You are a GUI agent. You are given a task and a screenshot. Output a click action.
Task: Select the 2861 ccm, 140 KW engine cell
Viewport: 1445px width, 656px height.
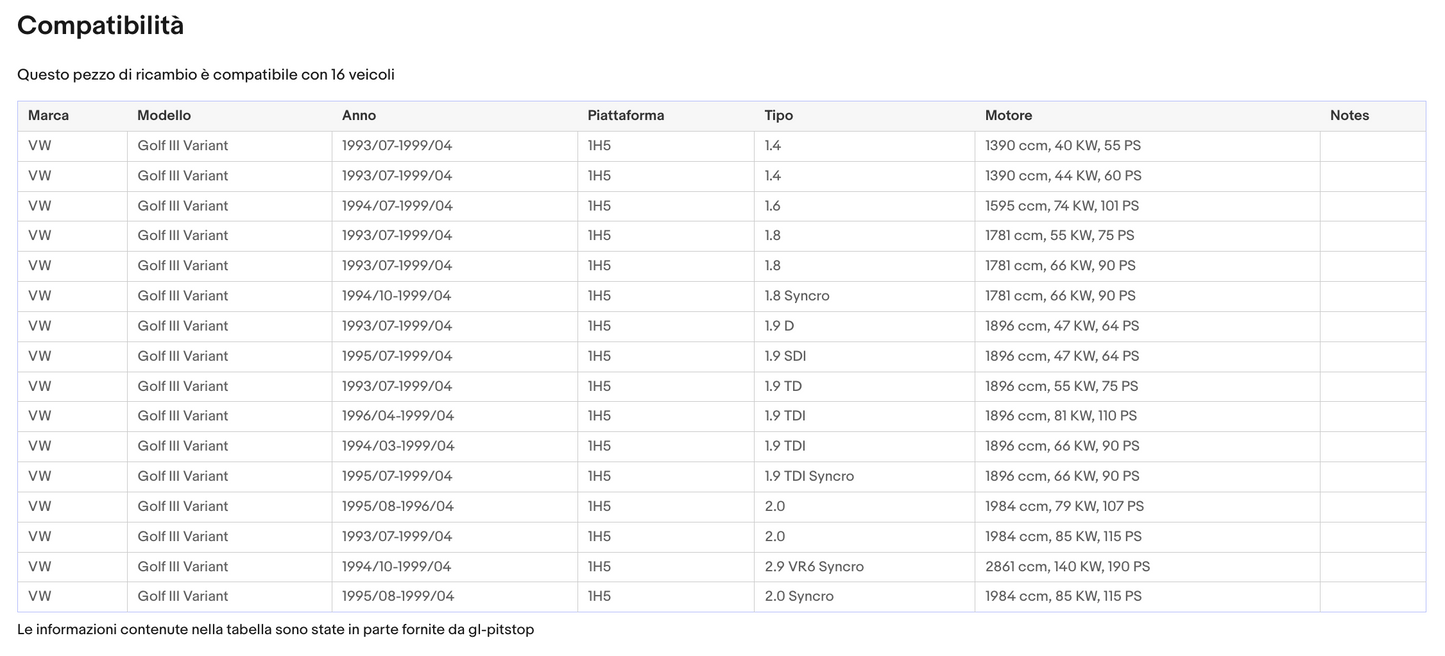1067,567
